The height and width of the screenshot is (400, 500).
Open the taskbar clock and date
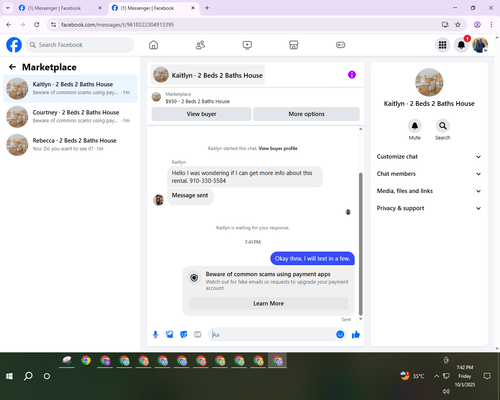465,376
